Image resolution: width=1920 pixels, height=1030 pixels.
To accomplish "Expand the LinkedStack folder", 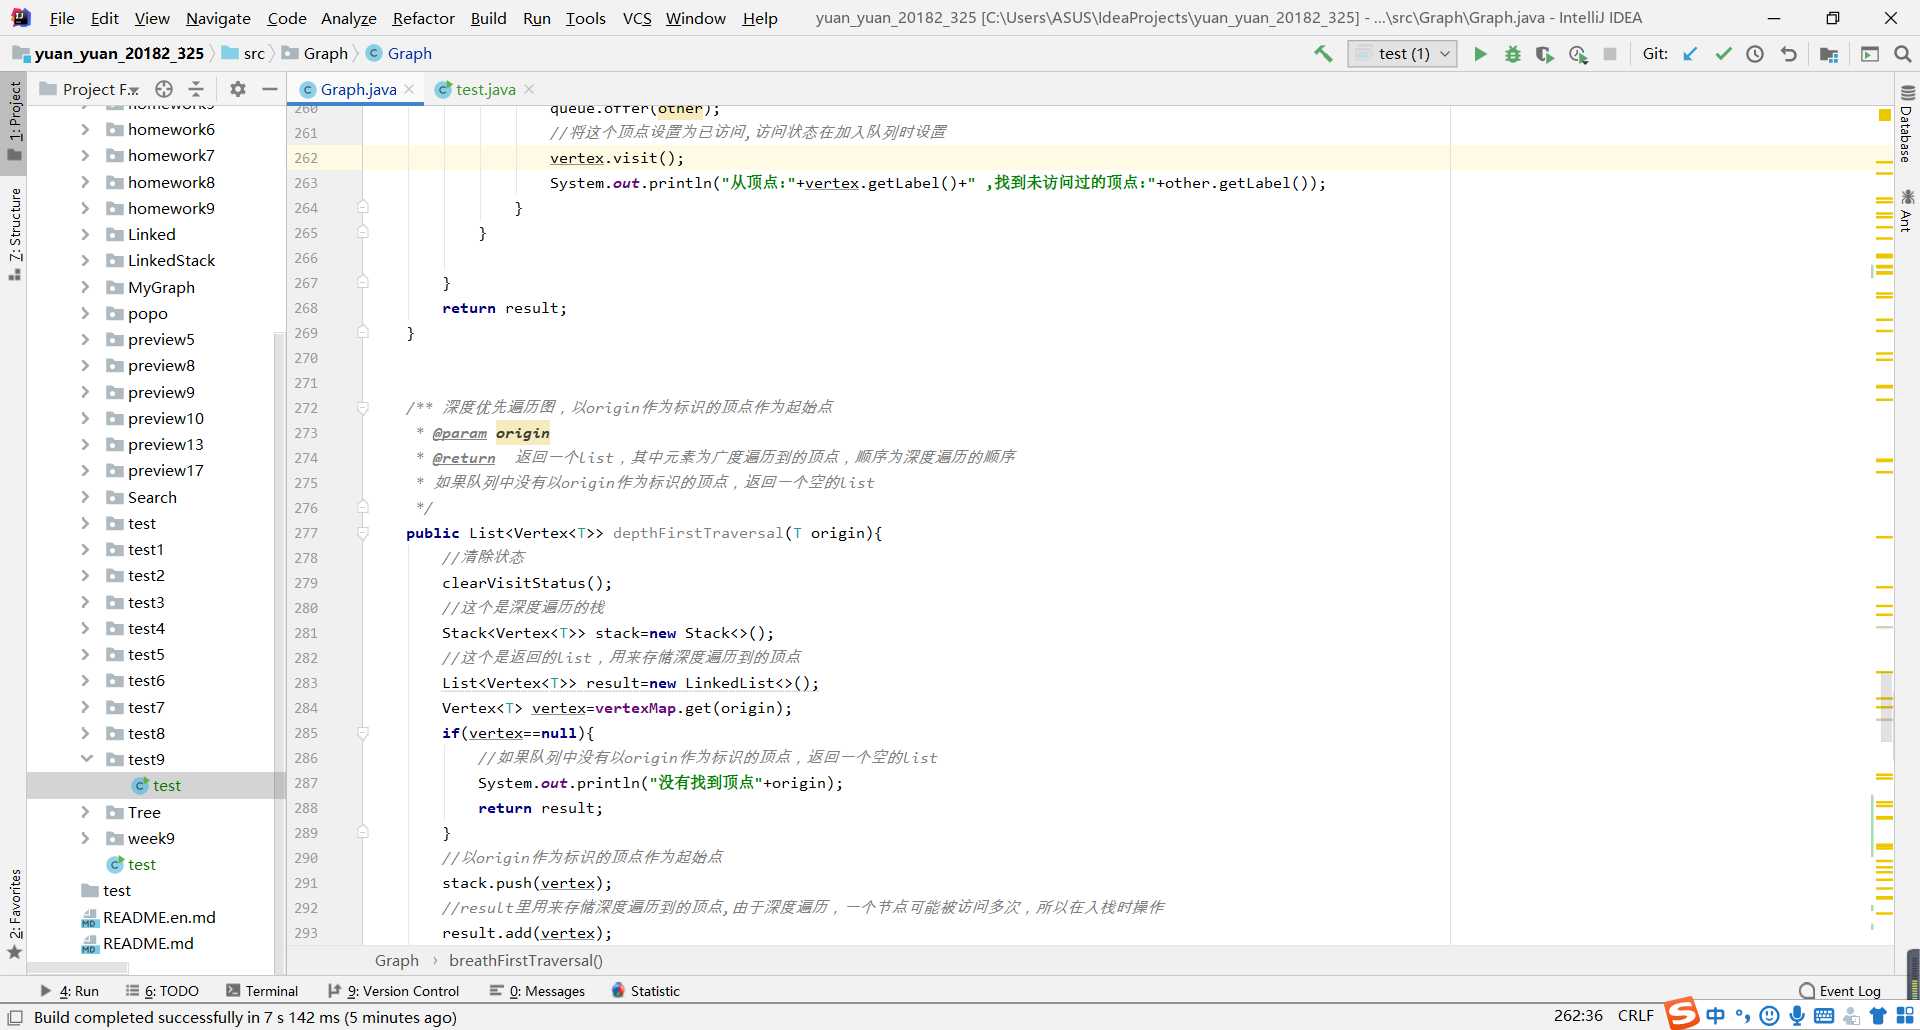I will pyautogui.click(x=85, y=260).
